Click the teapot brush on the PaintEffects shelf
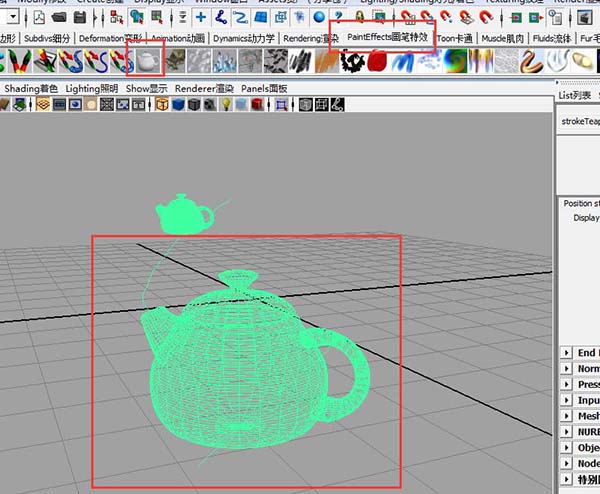Image resolution: width=600 pixels, height=494 pixels. [147, 61]
